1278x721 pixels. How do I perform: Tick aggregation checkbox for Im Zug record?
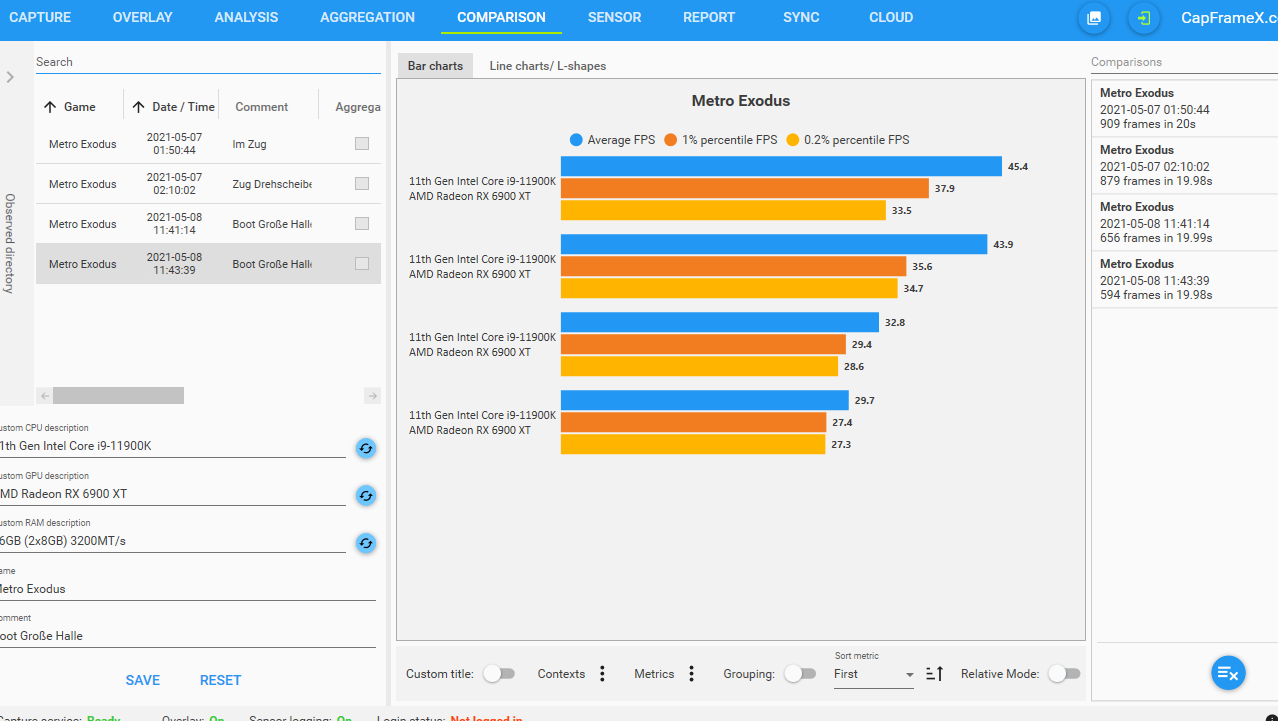[x=362, y=144]
